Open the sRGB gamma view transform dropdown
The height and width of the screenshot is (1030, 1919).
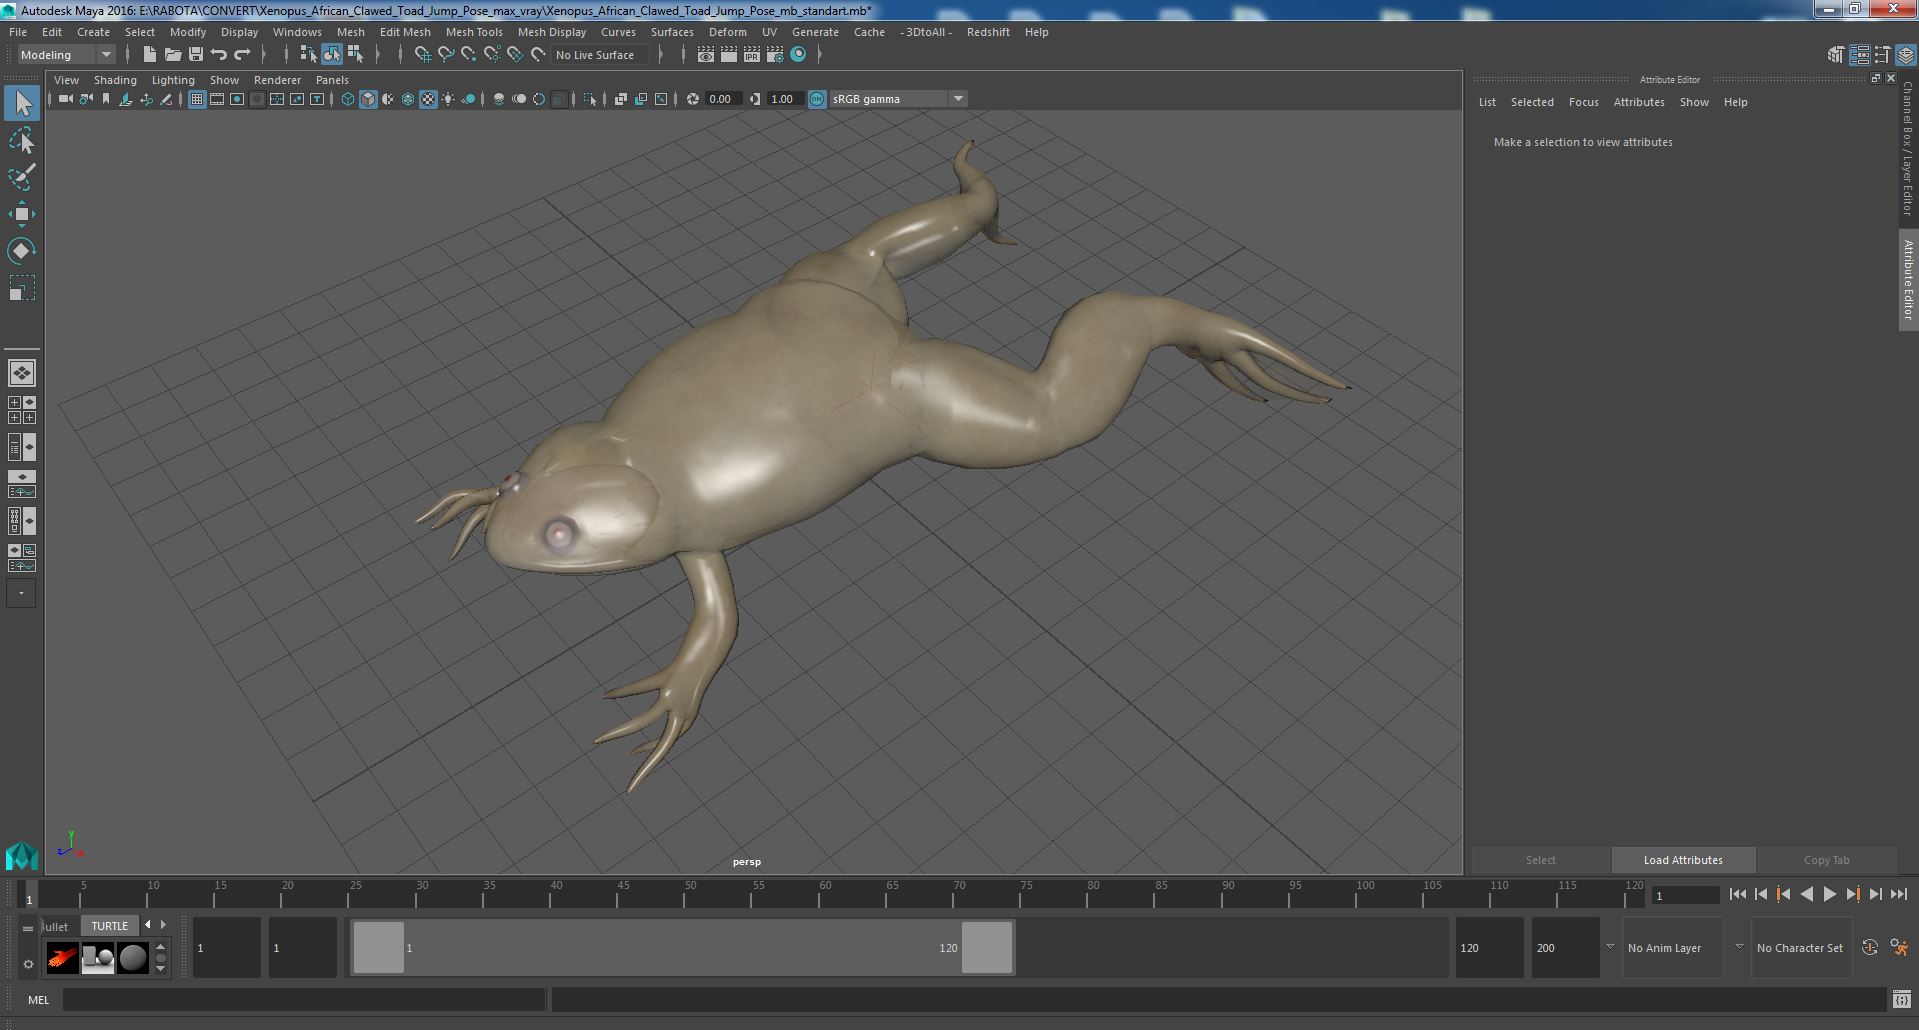point(898,99)
